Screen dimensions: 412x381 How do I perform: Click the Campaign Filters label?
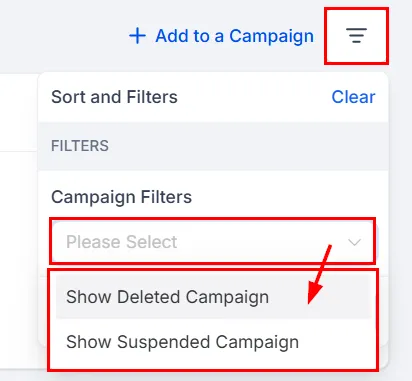[121, 197]
